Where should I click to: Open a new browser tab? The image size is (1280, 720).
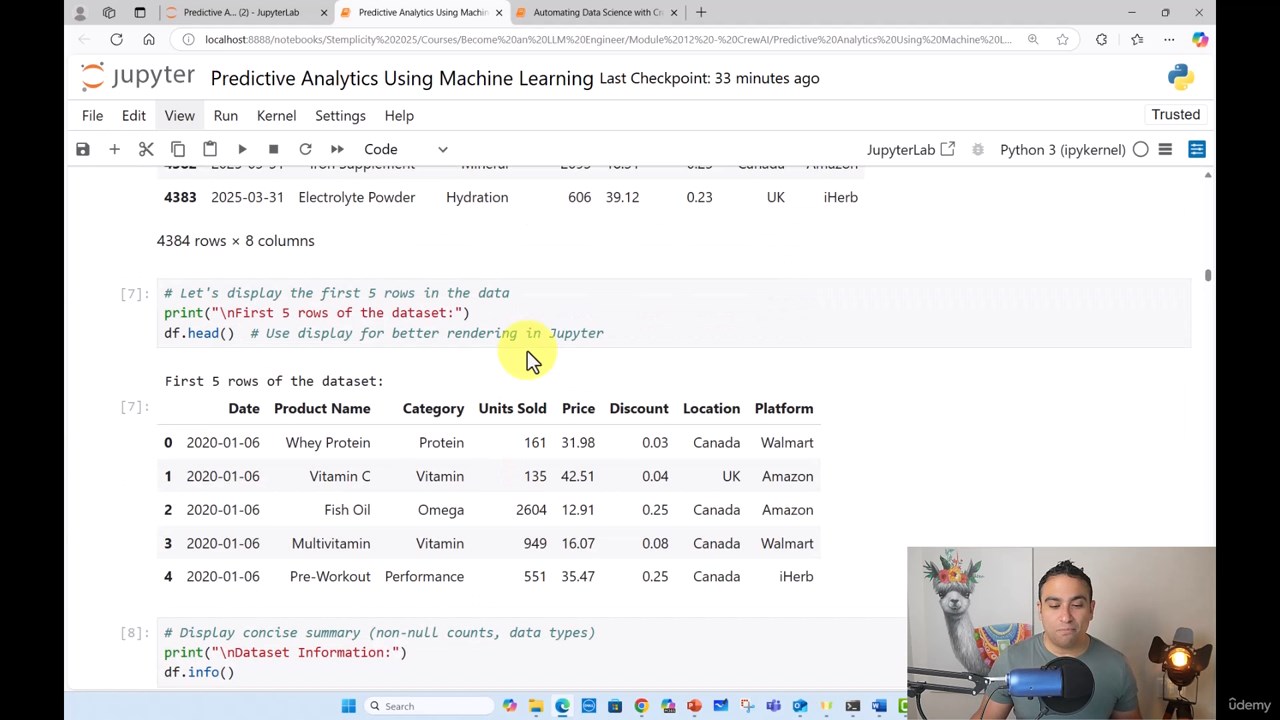click(x=701, y=13)
